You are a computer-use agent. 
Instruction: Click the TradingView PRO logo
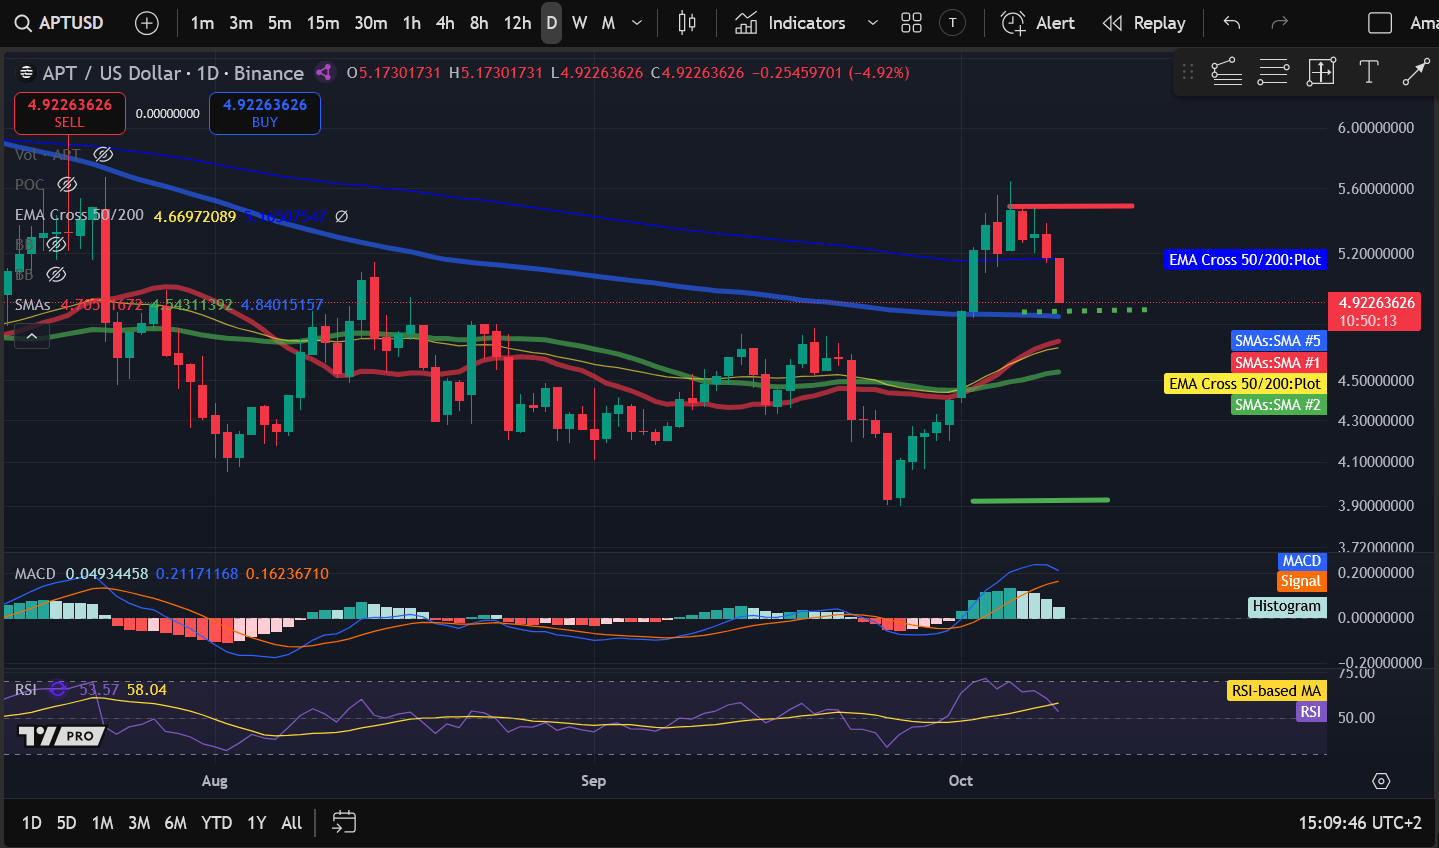(x=62, y=736)
